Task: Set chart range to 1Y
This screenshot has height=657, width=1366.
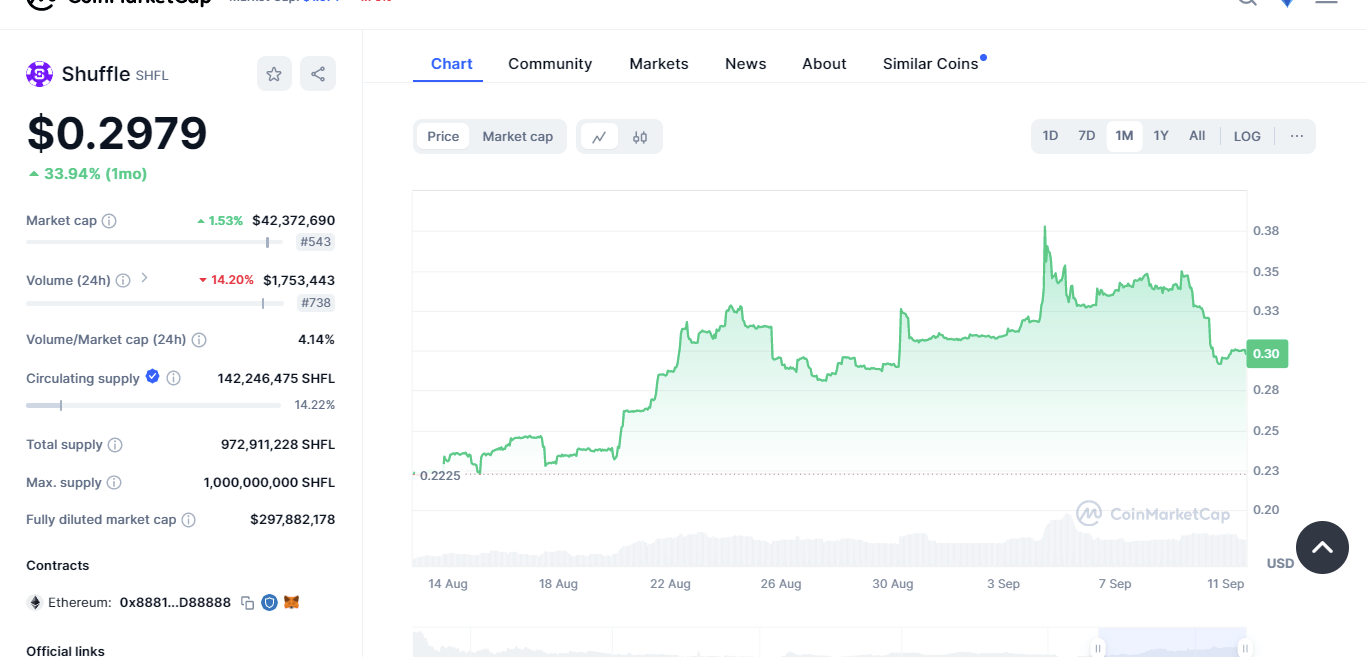Action: [x=1161, y=136]
